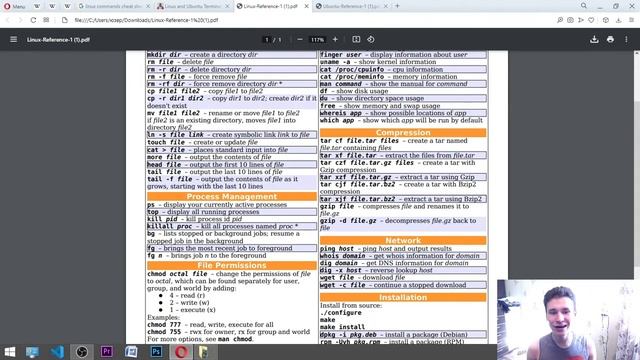Click the 'ping host' line under Network
The height and width of the screenshot is (360, 640).
coord(386,248)
